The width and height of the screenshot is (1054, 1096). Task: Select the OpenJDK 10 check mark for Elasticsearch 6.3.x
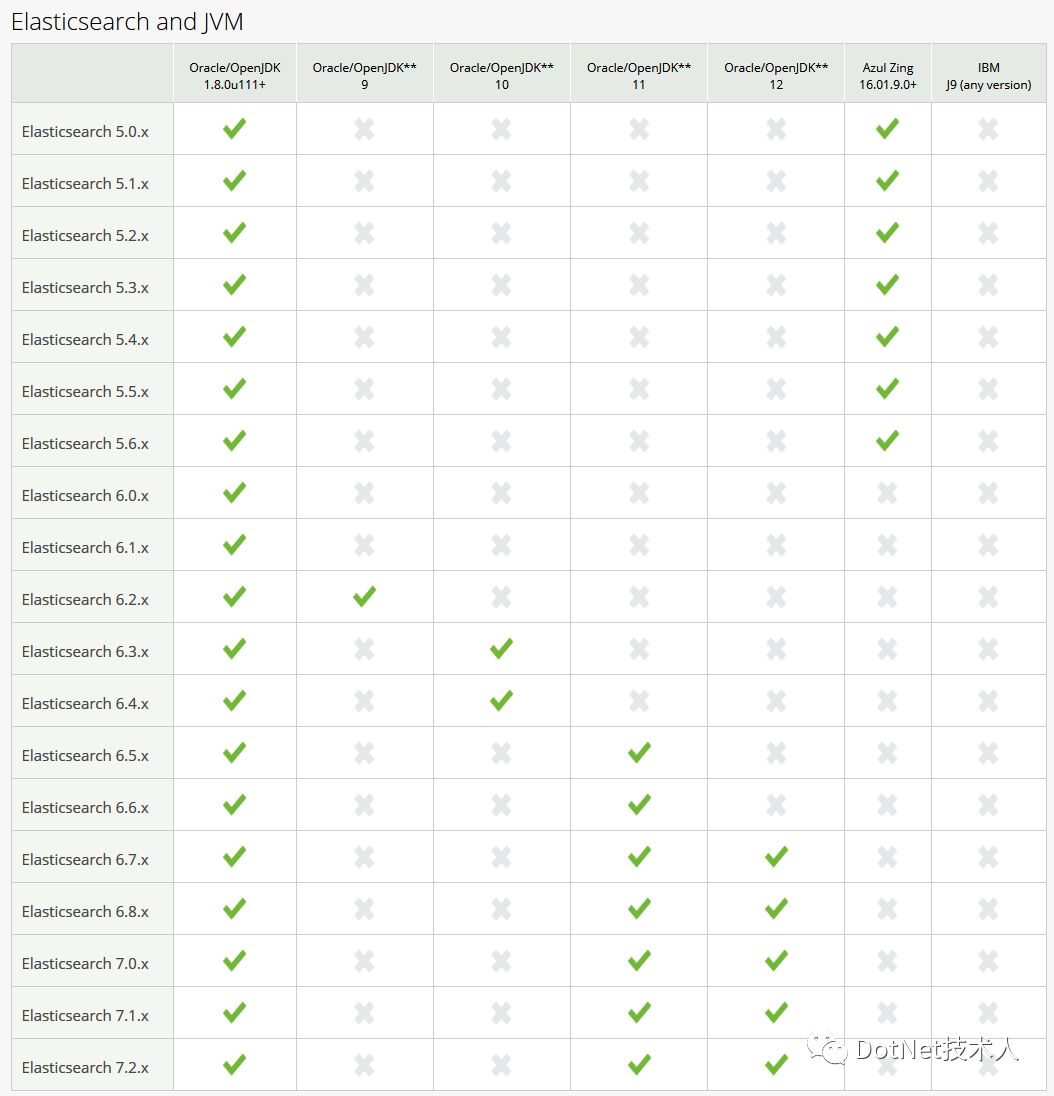click(501, 649)
